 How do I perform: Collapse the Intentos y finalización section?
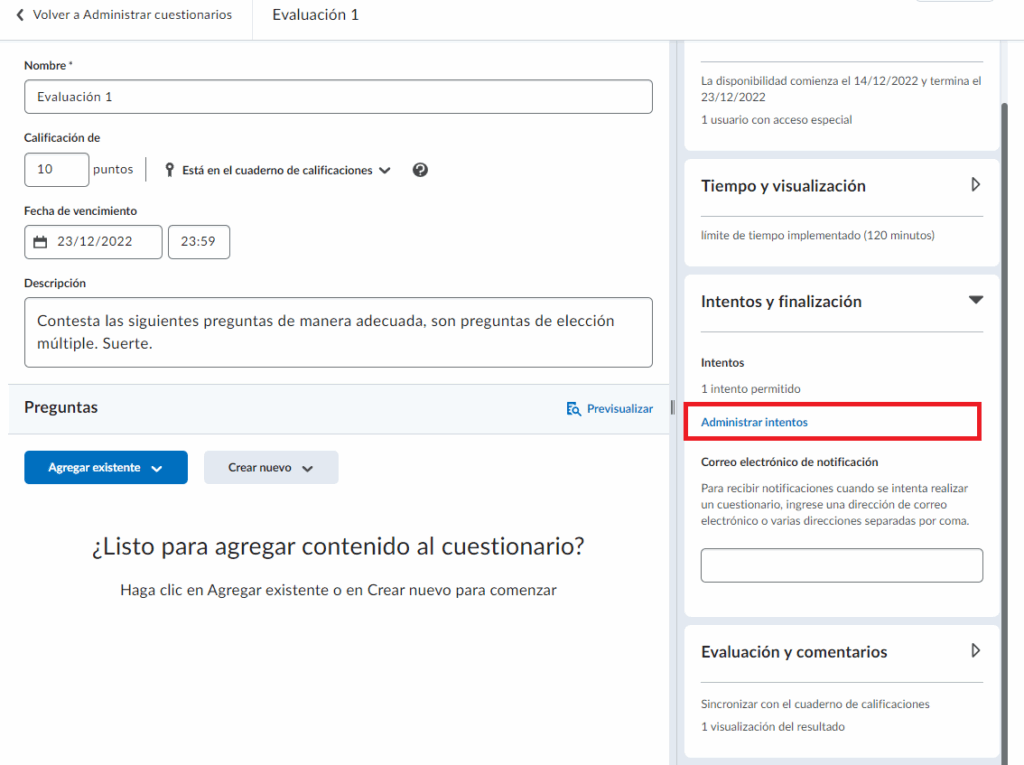click(976, 300)
